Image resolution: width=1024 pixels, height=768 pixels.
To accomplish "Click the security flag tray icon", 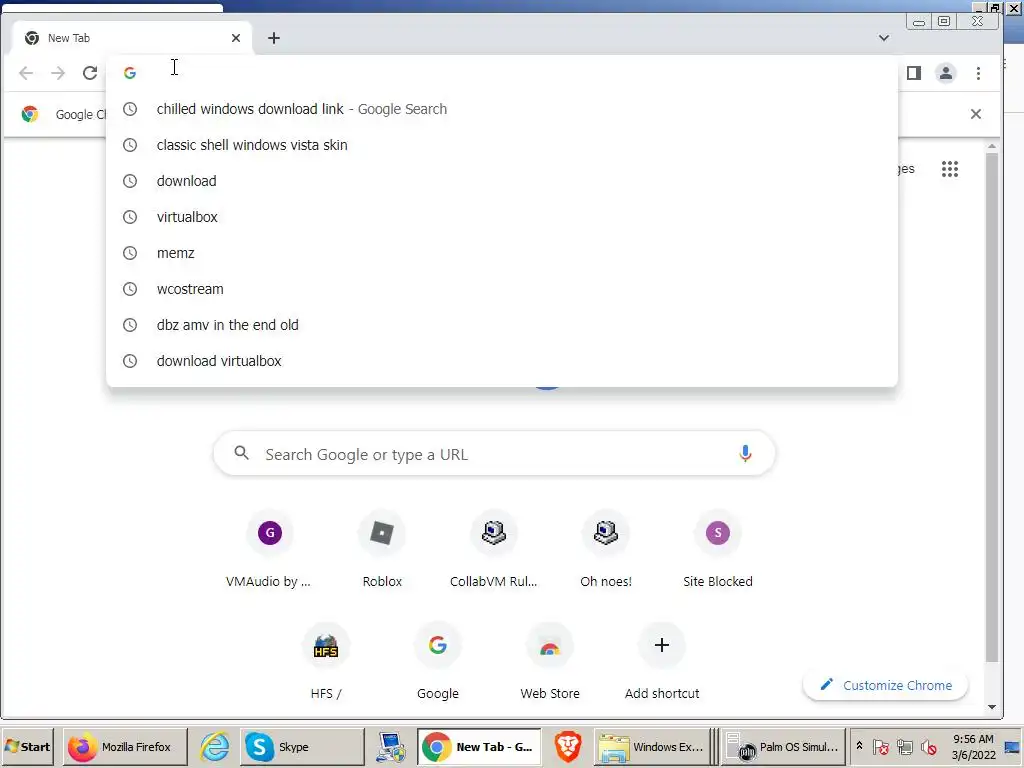I will point(880,747).
